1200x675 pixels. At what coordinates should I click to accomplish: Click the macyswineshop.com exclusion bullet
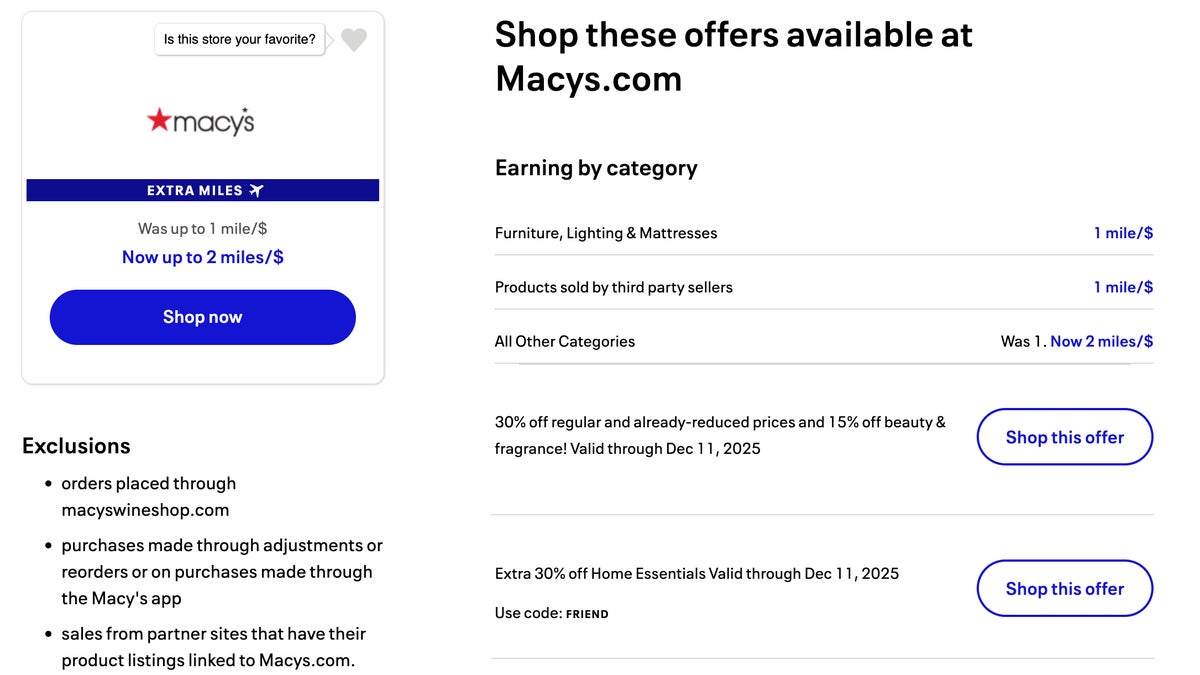pos(148,497)
